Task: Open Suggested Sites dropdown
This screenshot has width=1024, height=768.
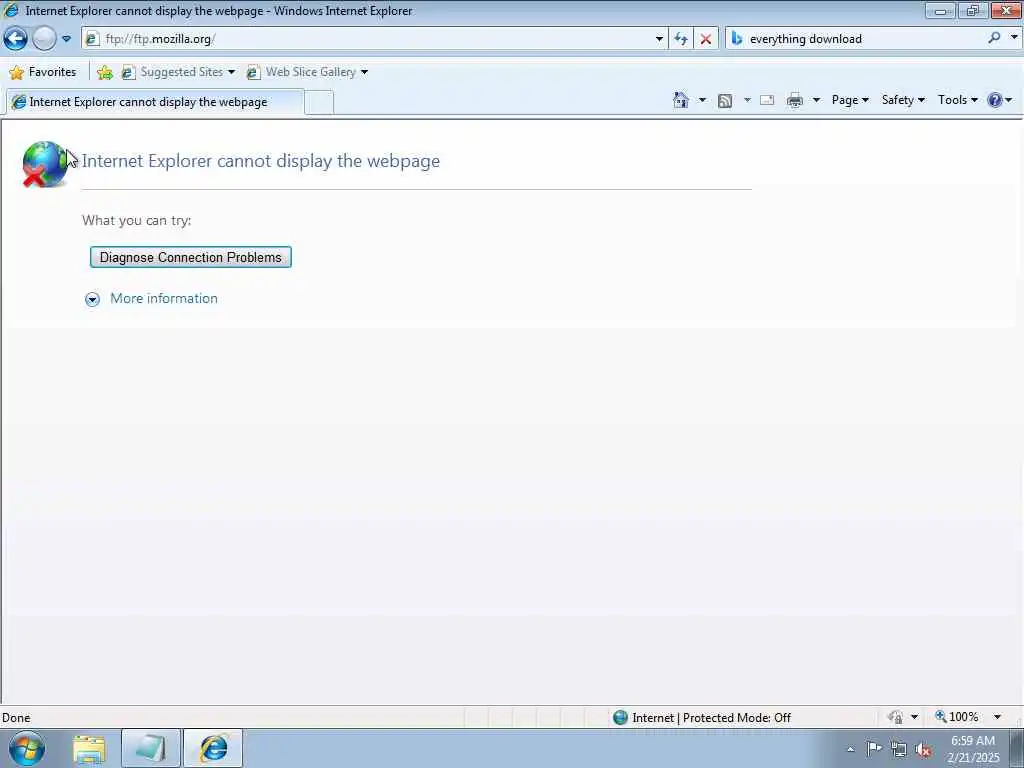Action: click(x=178, y=72)
